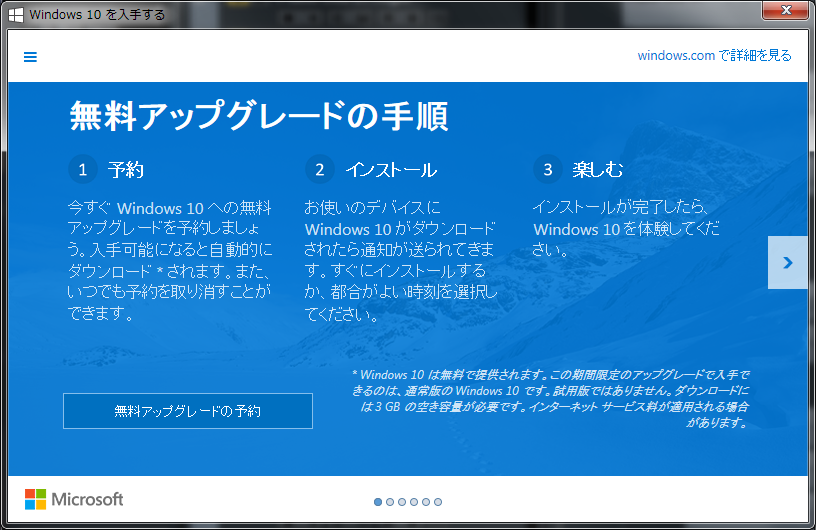816x530 pixels.
Task: Click the 'インストール' step heading
Action: (x=391, y=170)
